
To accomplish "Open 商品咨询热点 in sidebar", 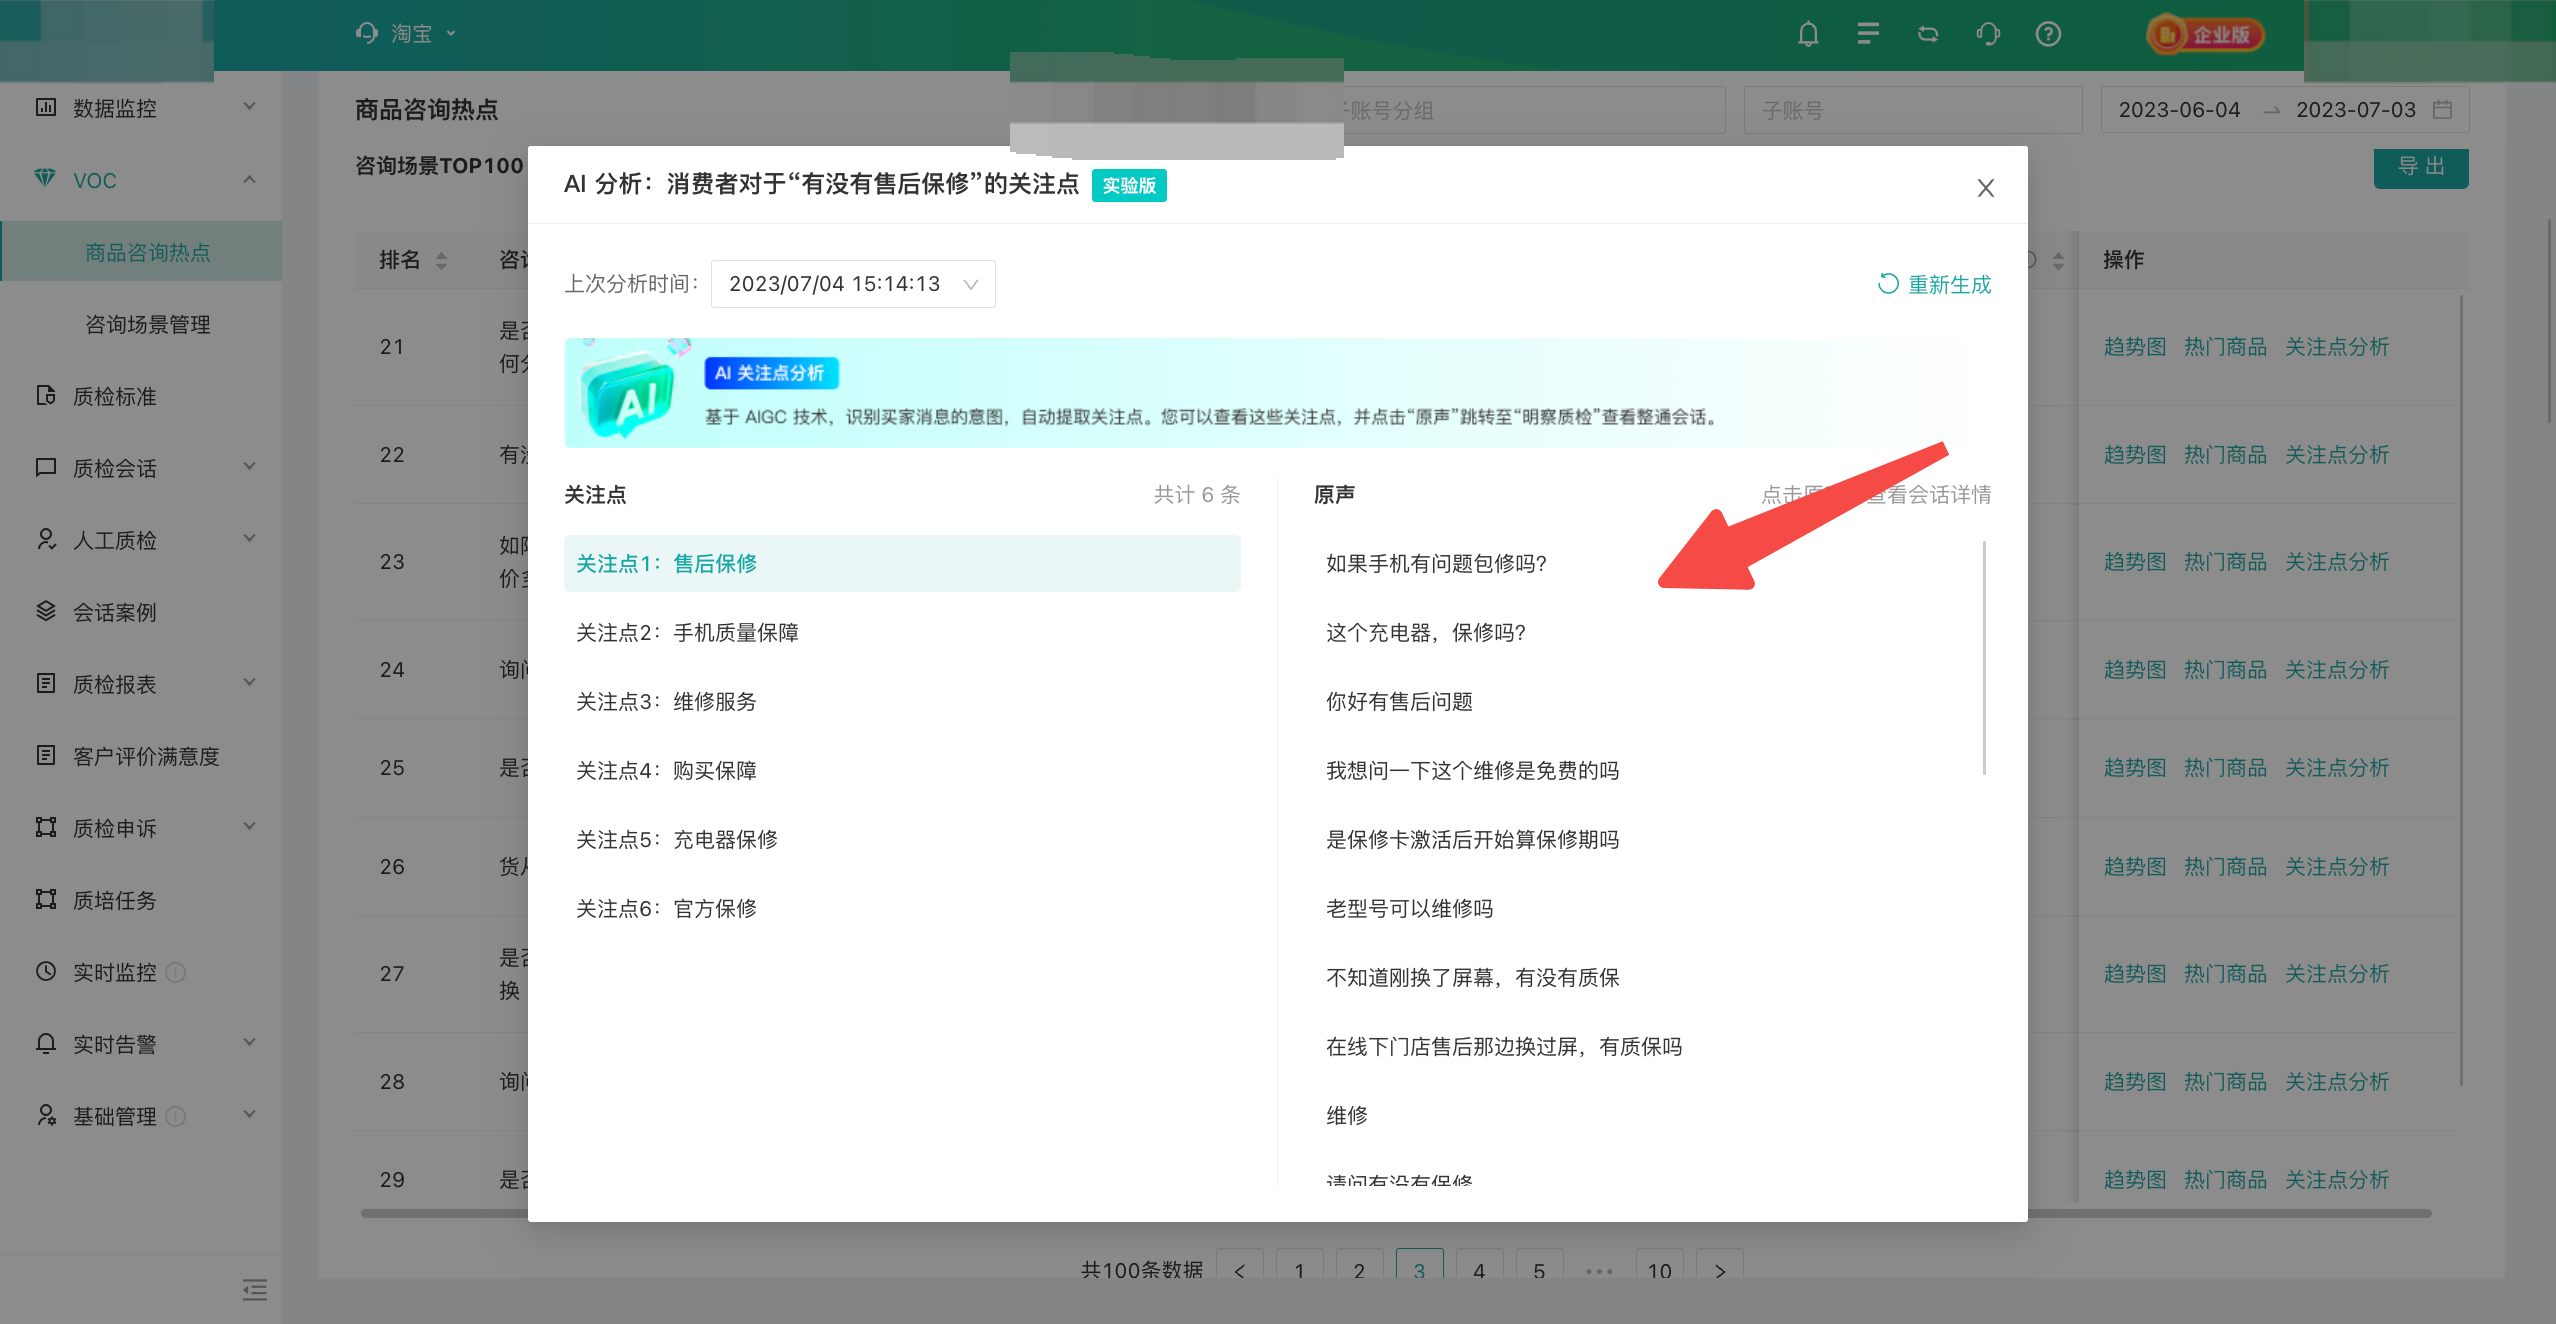I will coord(140,252).
